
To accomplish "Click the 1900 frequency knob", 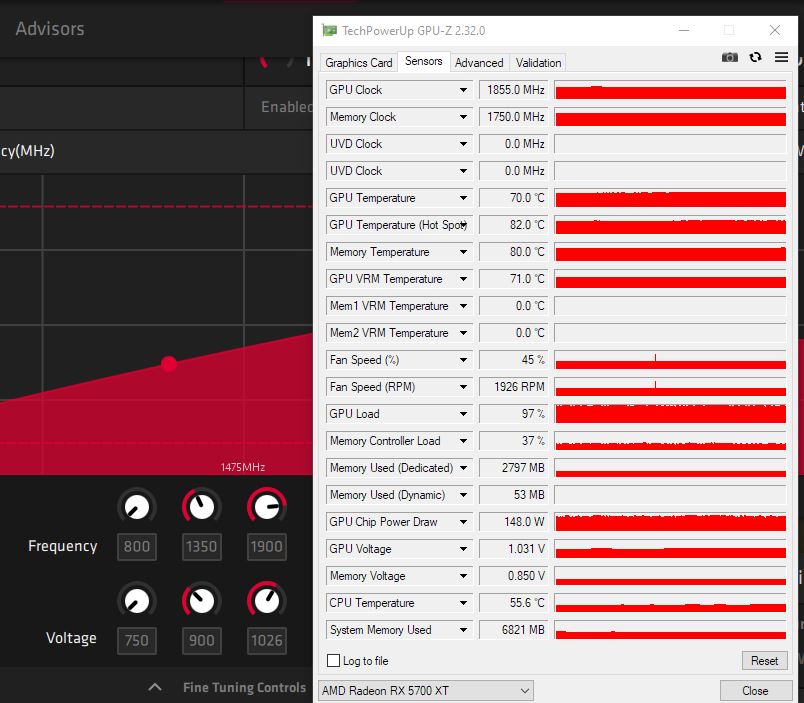I will [x=267, y=507].
